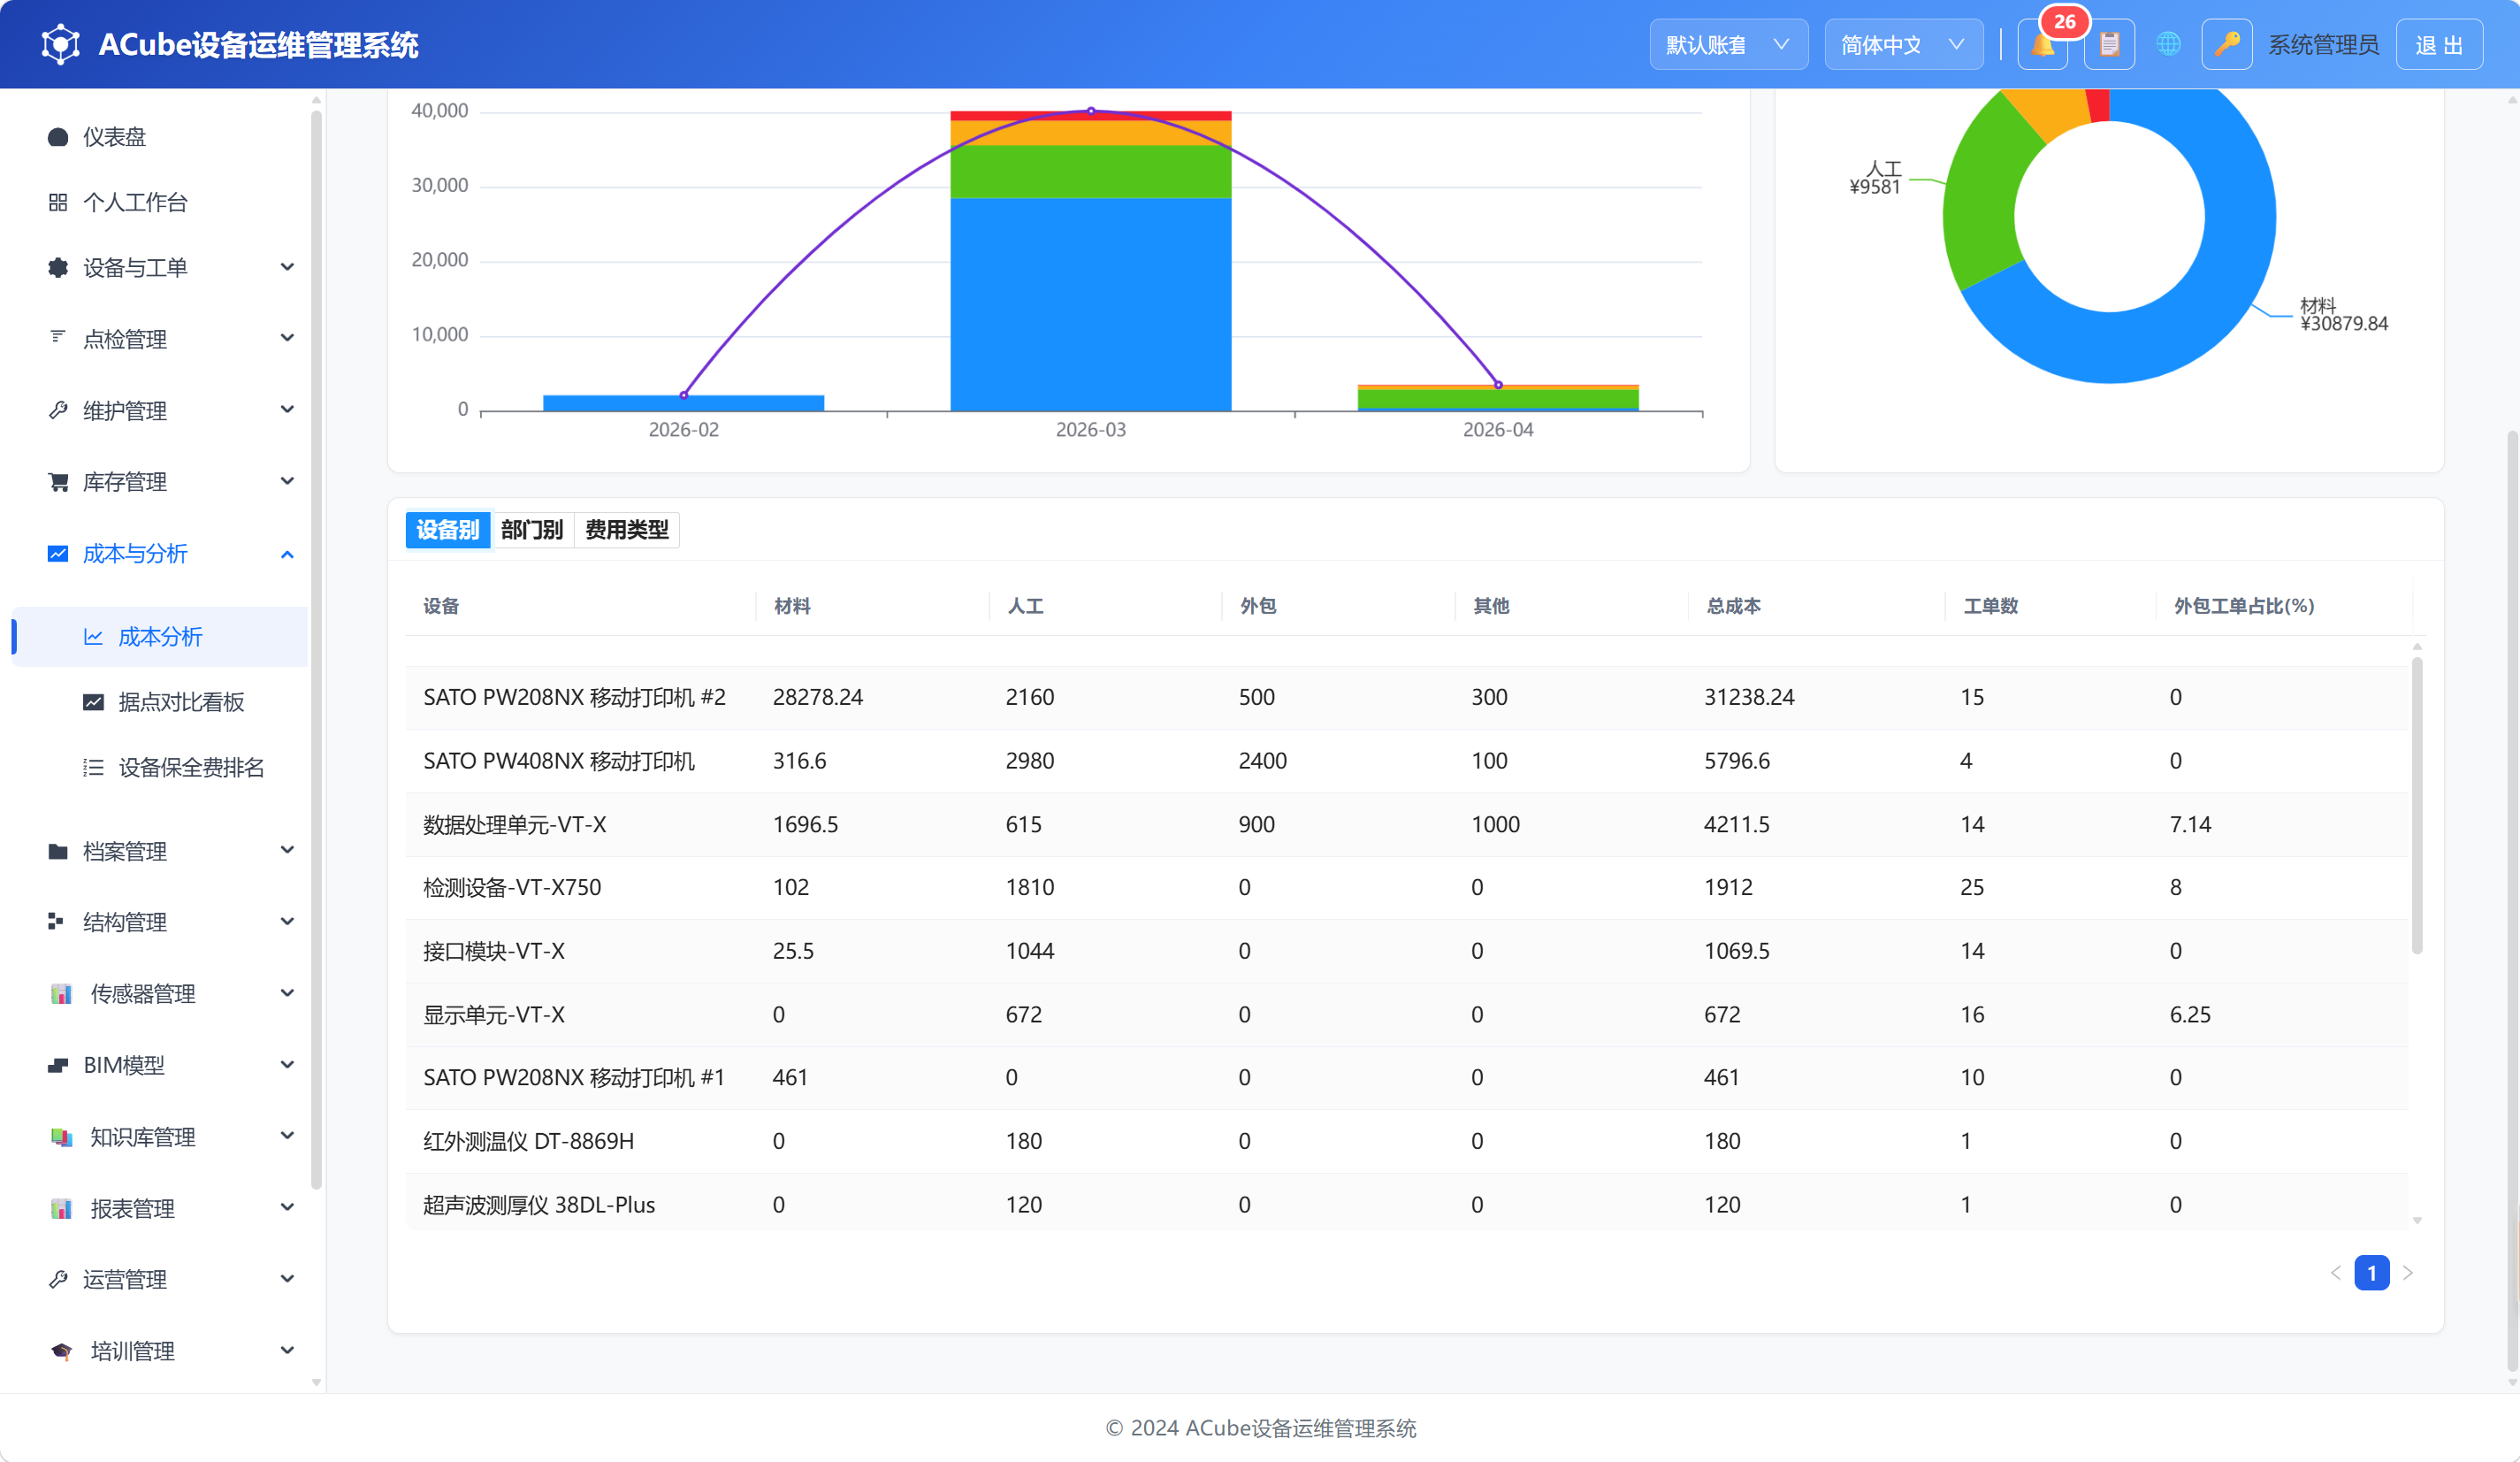Image resolution: width=2520 pixels, height=1462 pixels.
Task: Click the 培训管理 graduation cap icon
Action: tap(61, 1352)
